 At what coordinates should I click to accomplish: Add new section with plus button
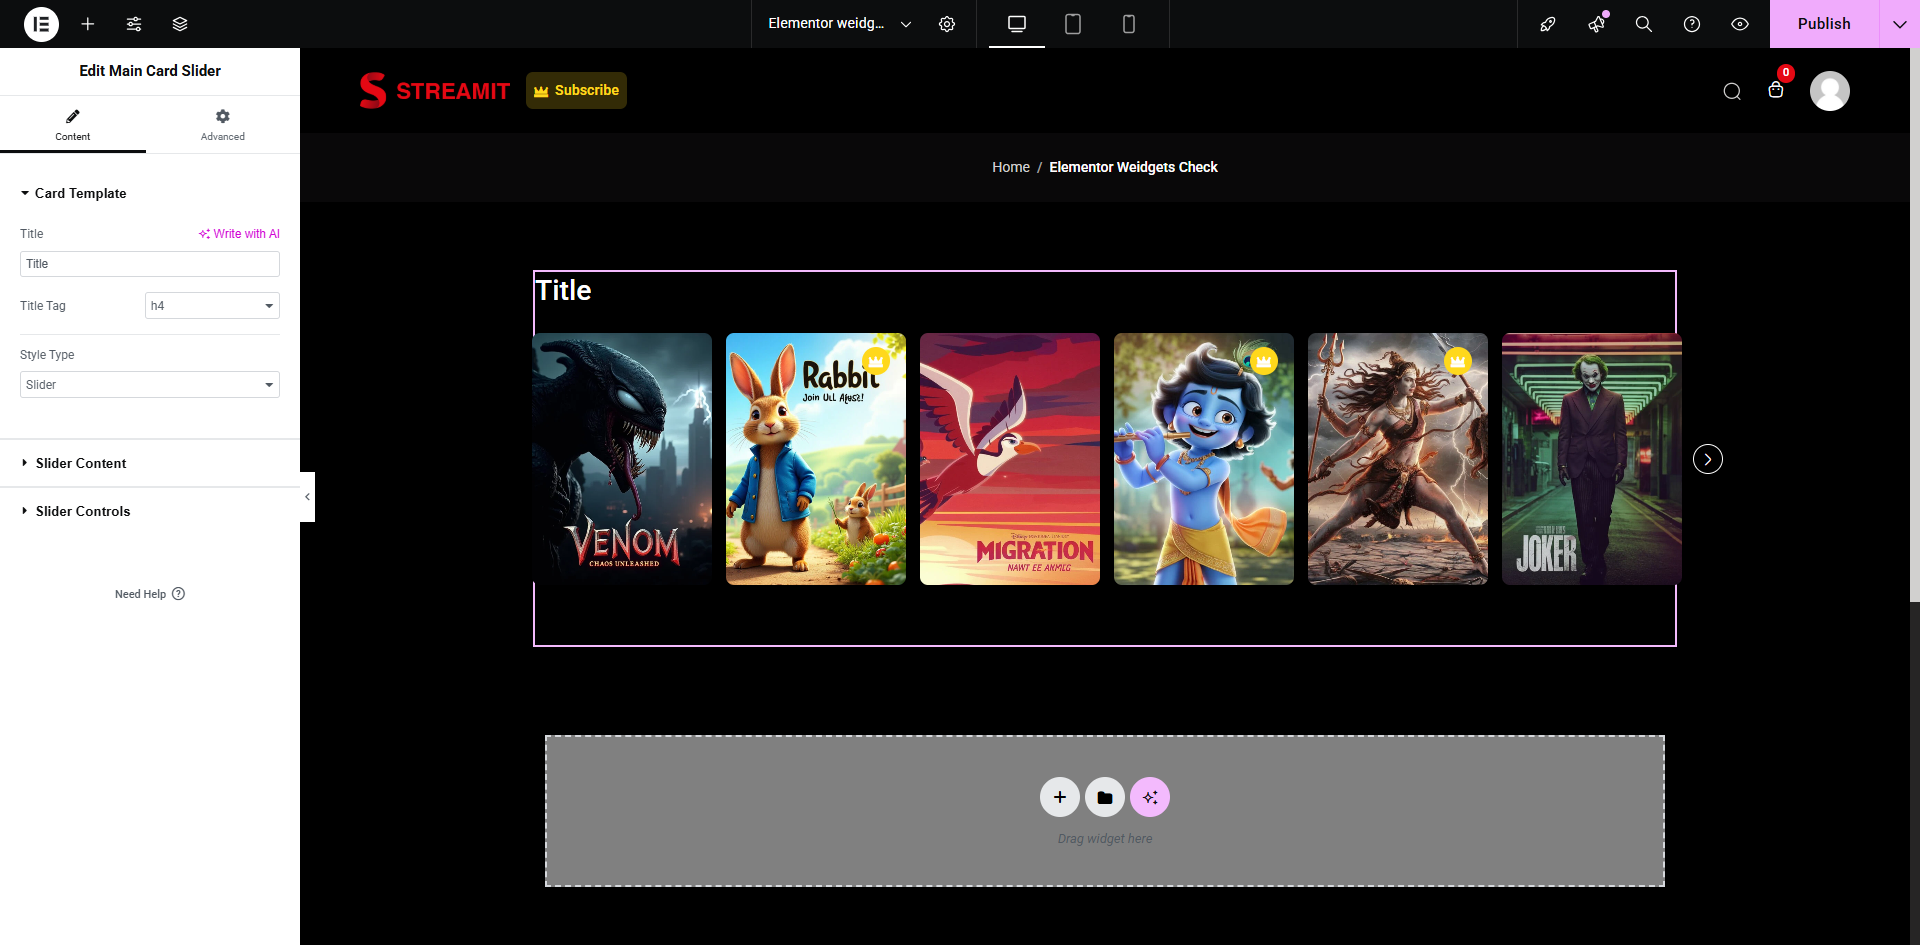[x=1060, y=797]
